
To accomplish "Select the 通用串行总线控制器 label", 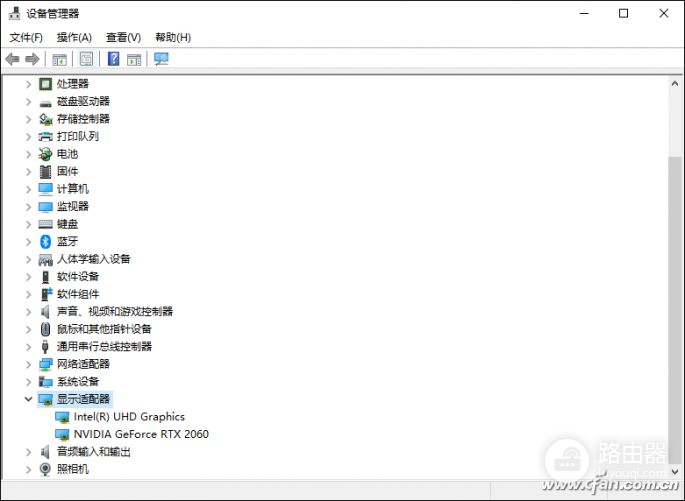I will click(104, 346).
